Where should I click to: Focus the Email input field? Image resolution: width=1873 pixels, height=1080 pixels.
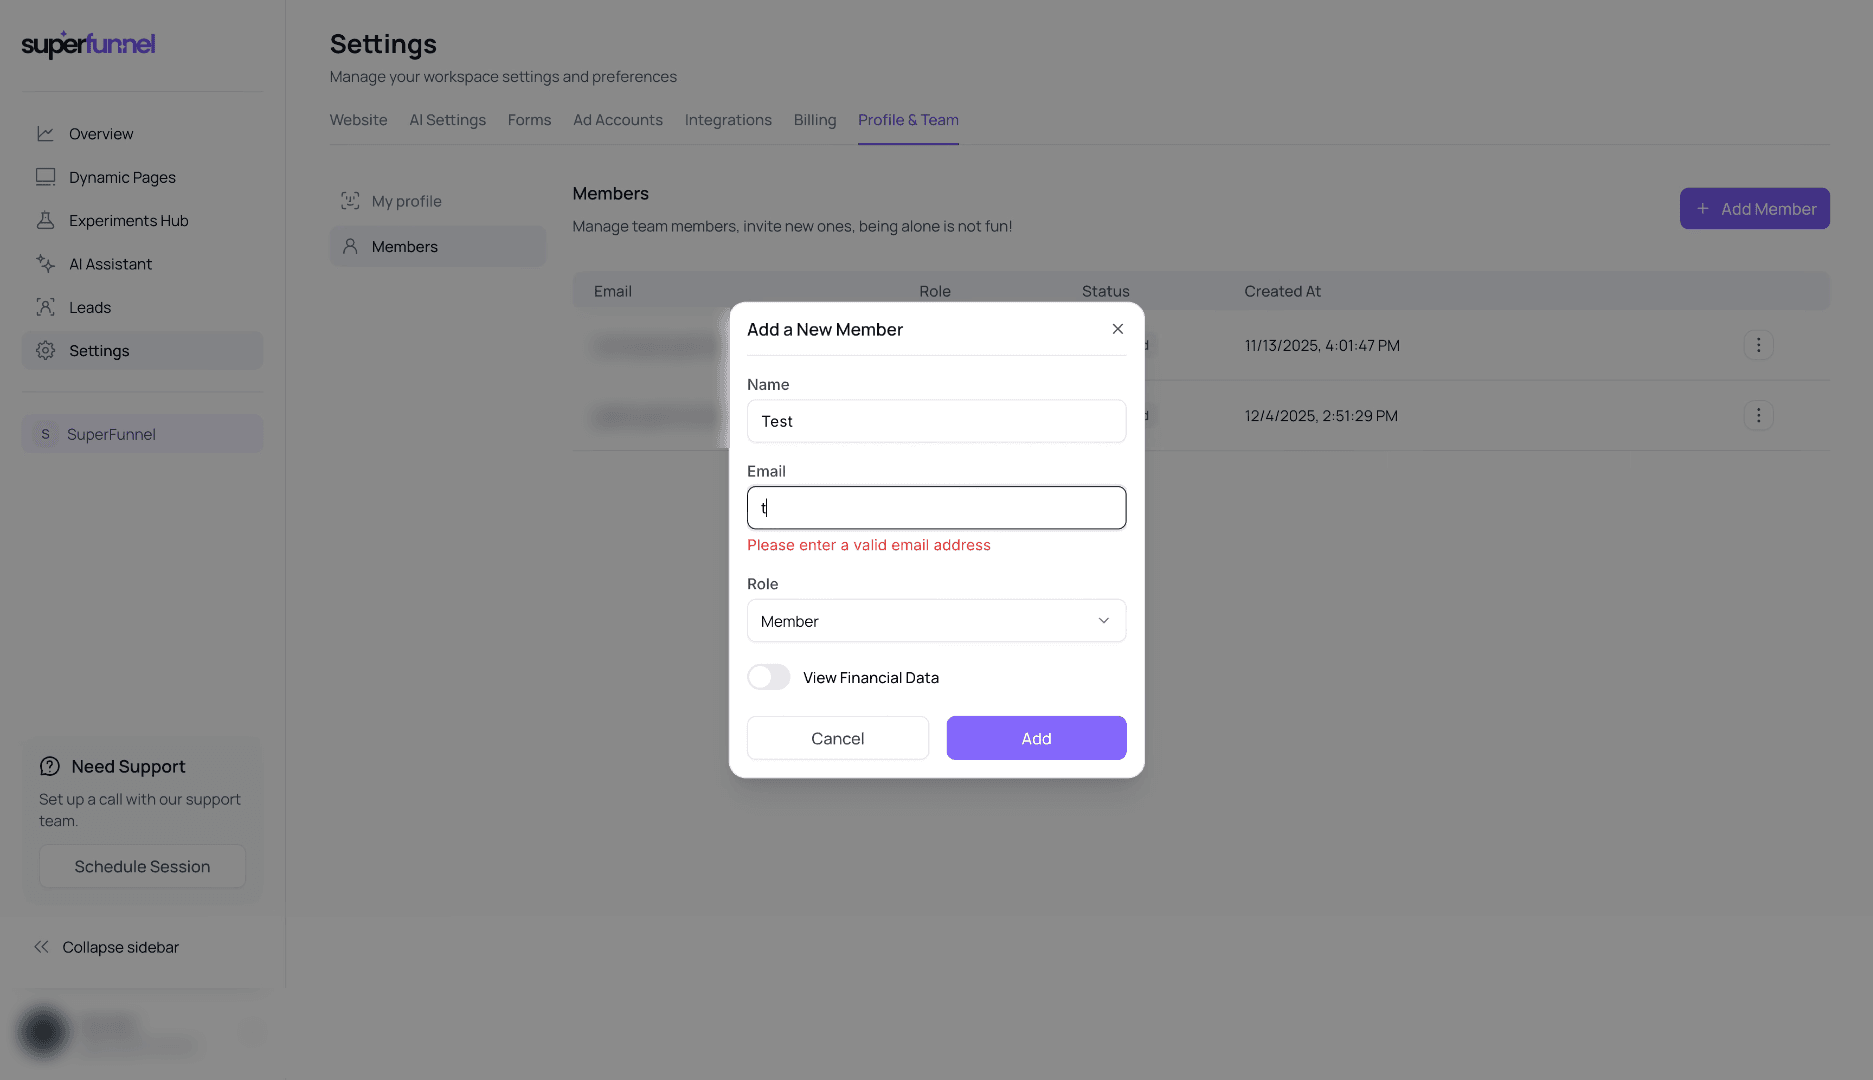pos(936,508)
